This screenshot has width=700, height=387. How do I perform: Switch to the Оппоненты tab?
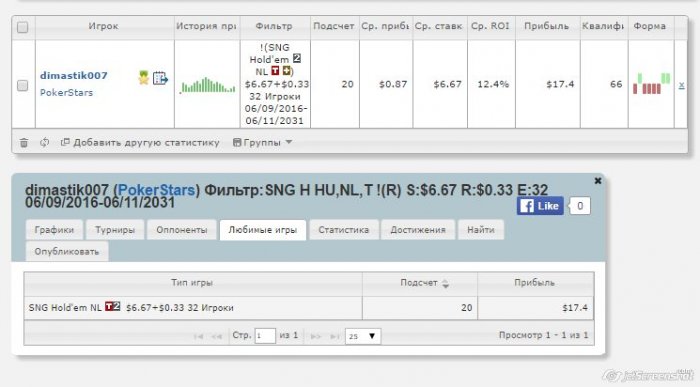(x=182, y=230)
